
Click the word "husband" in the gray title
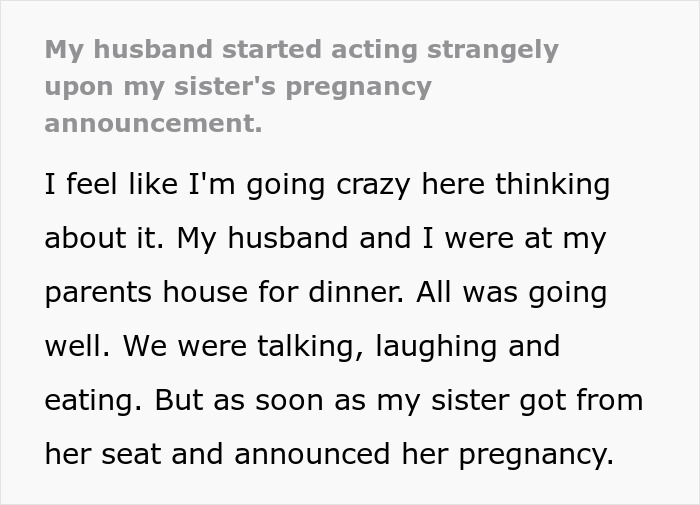click(x=152, y=50)
